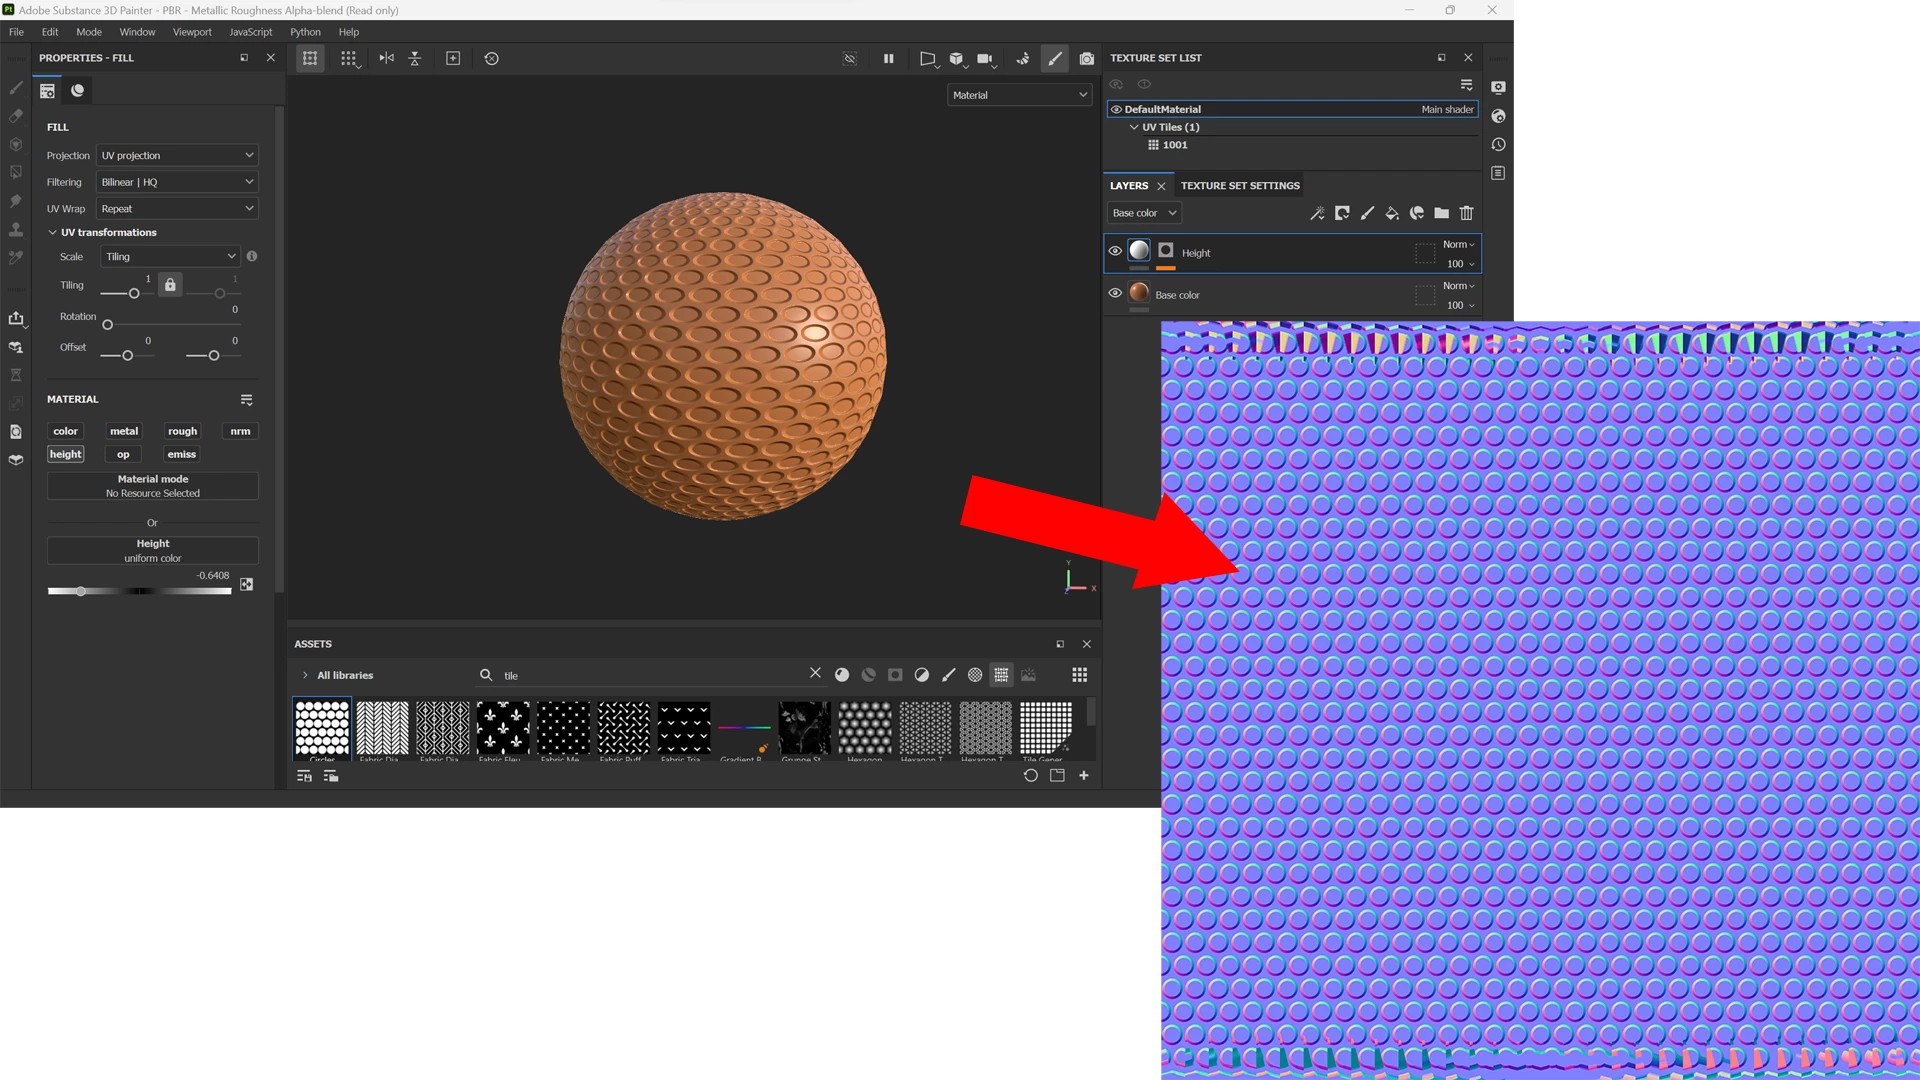The image size is (1920, 1080).
Task: Click the Height uniform color button
Action: coord(153,551)
